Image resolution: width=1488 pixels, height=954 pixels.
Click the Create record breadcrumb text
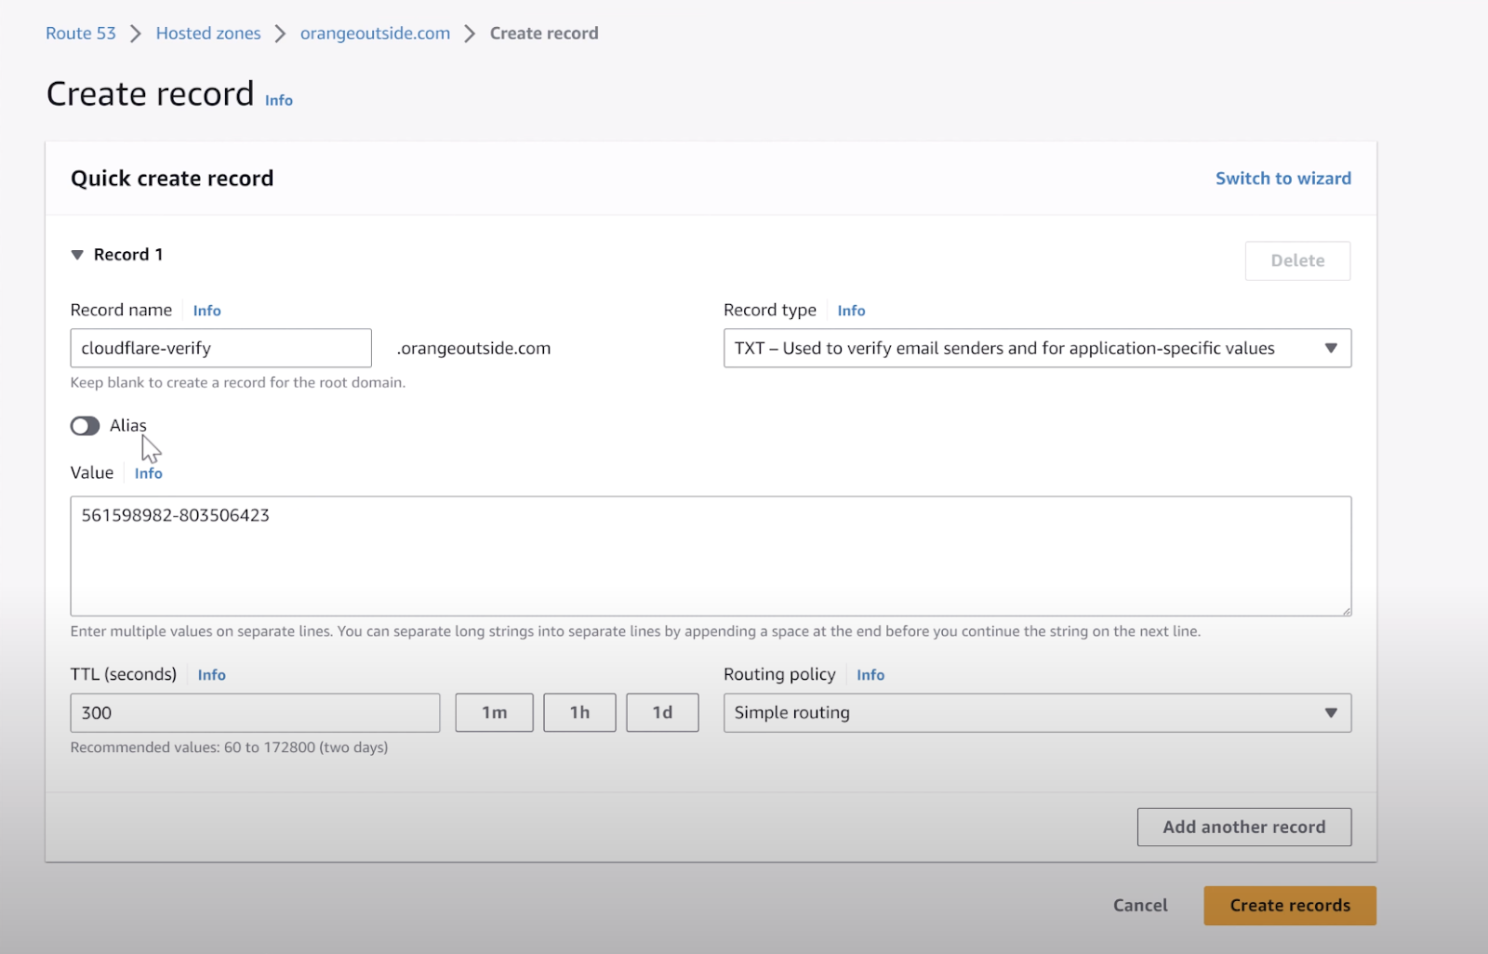[x=544, y=33]
